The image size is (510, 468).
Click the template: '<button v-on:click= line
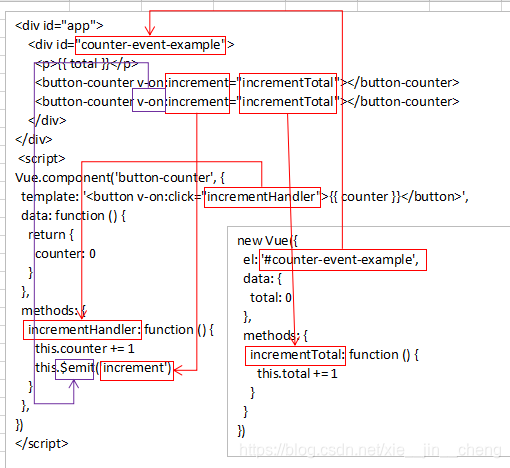click(x=245, y=197)
